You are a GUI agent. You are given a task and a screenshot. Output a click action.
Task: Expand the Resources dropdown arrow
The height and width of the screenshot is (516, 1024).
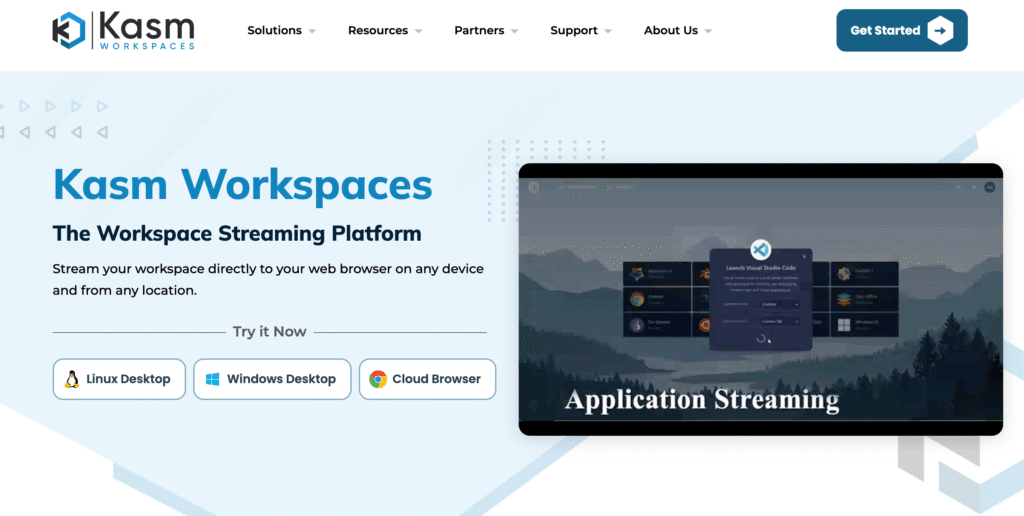coord(418,31)
